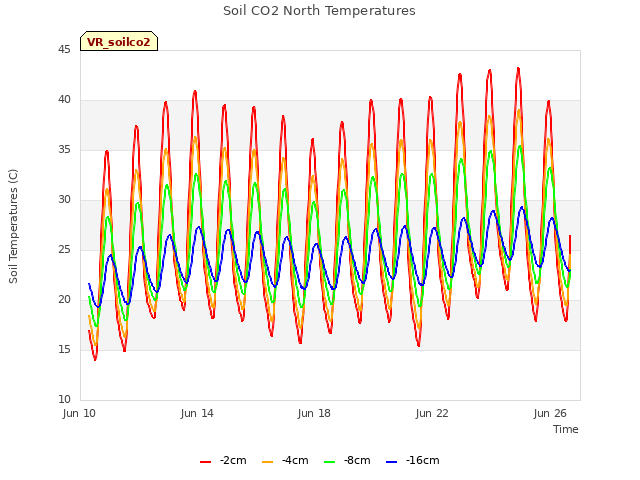Click the 40 y-axis tick label

(x=64, y=100)
